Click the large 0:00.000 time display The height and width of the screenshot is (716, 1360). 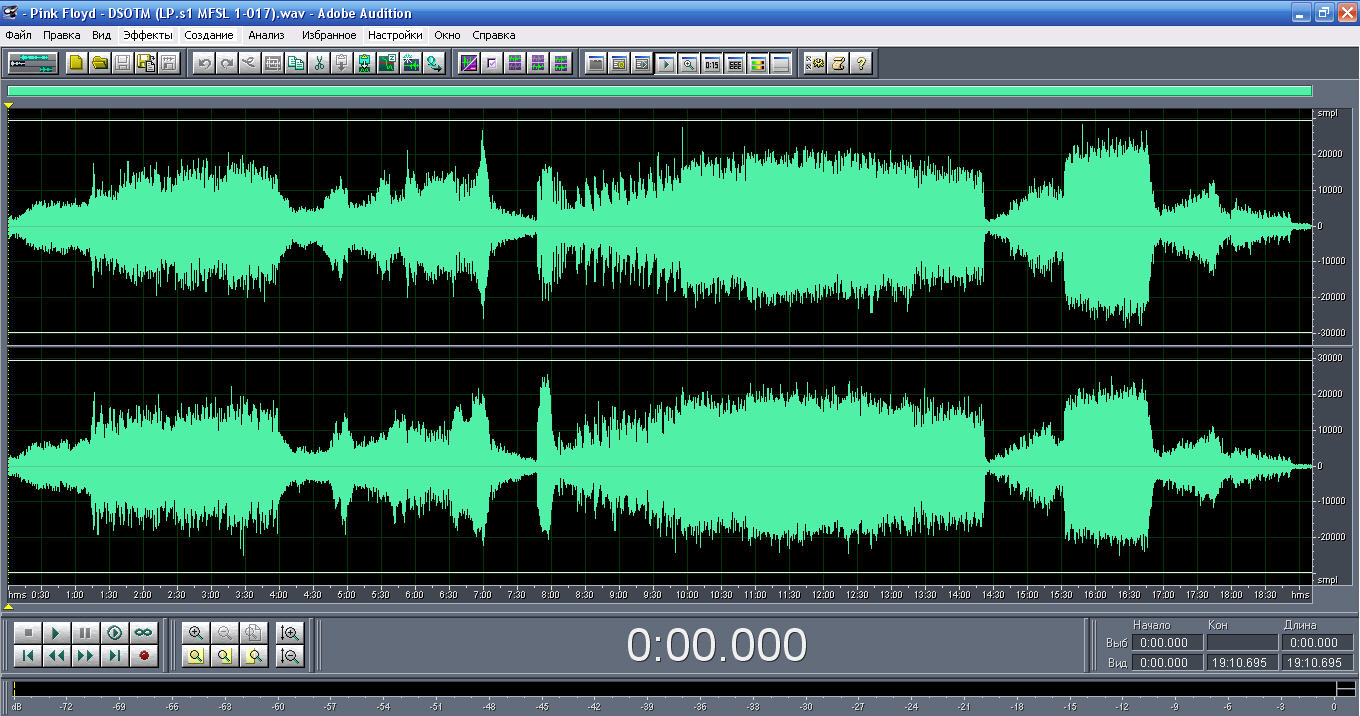coord(716,645)
